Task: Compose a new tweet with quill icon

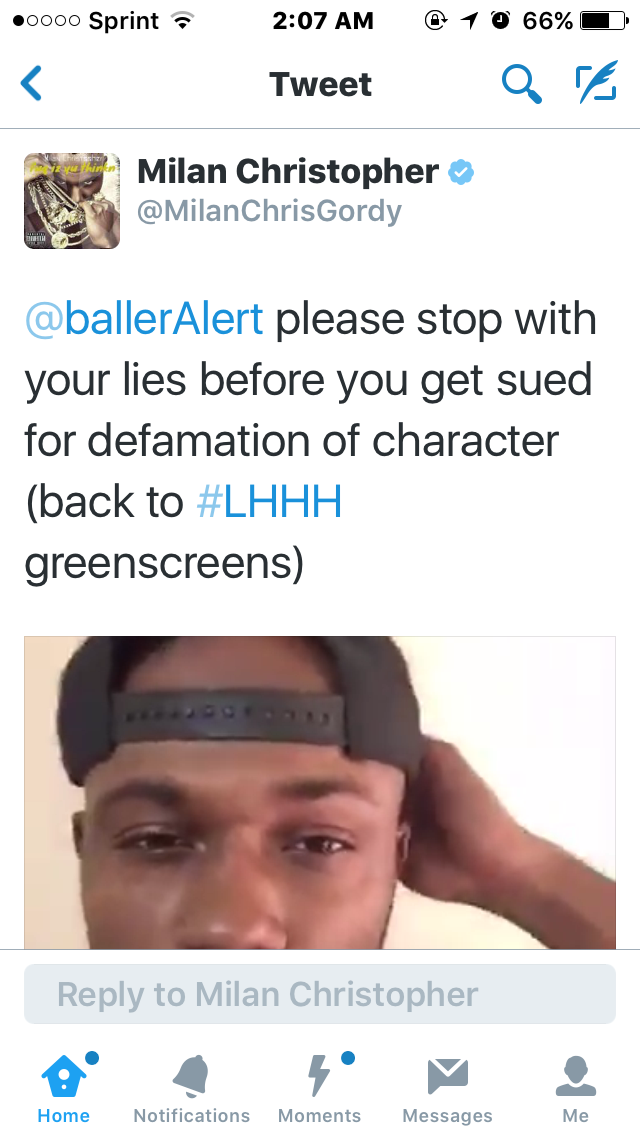Action: (x=597, y=82)
